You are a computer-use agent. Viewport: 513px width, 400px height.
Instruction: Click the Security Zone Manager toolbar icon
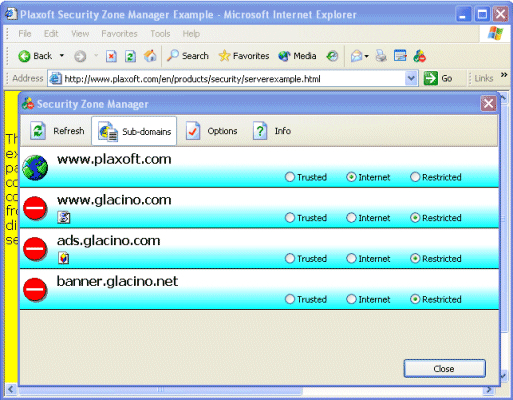pos(420,56)
